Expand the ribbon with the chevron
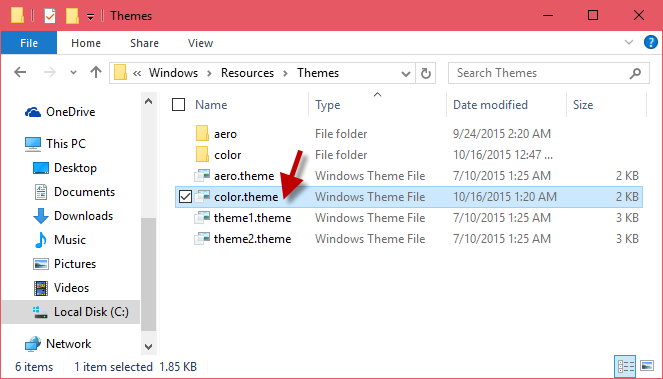This screenshot has width=663, height=379. tap(629, 42)
